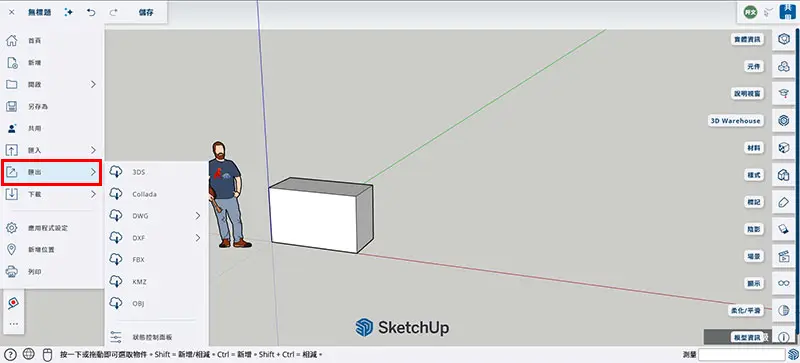
Task: Select 新增位置 add location
Action: [52, 250]
